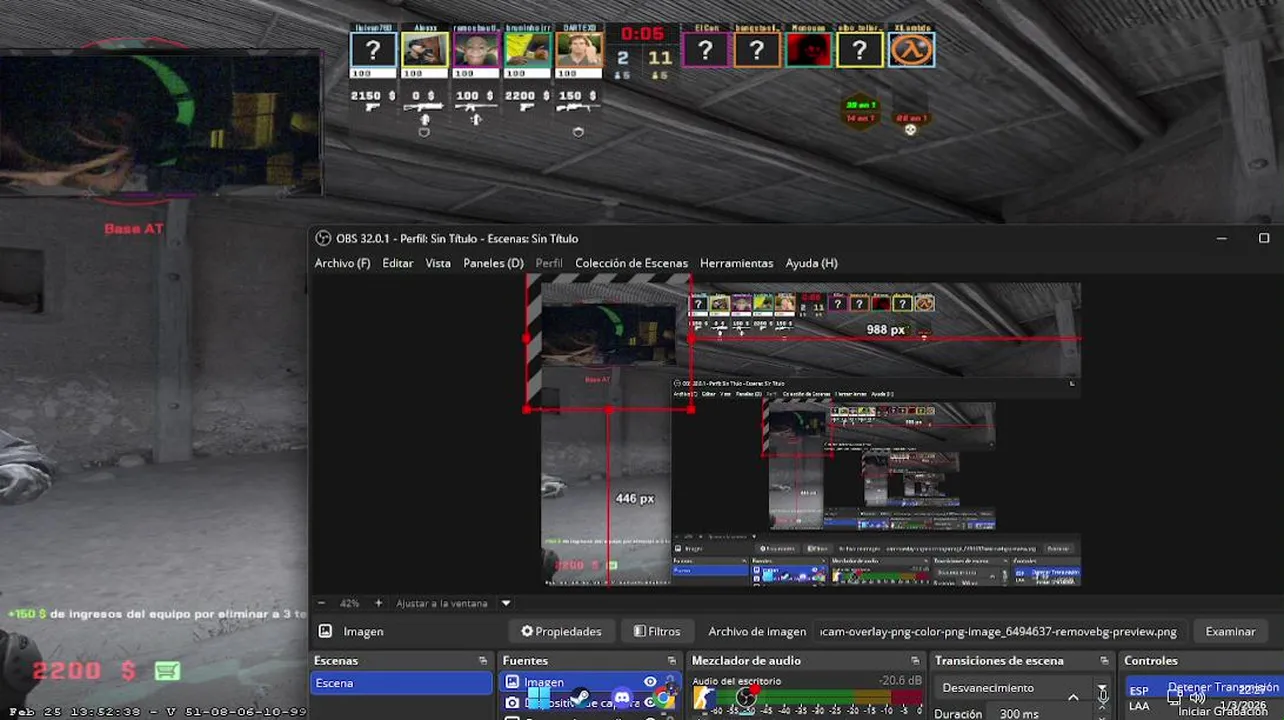Click the skull icon below the enemy scoreboard
Image resolution: width=1284 pixels, height=720 pixels.
tap(910, 129)
